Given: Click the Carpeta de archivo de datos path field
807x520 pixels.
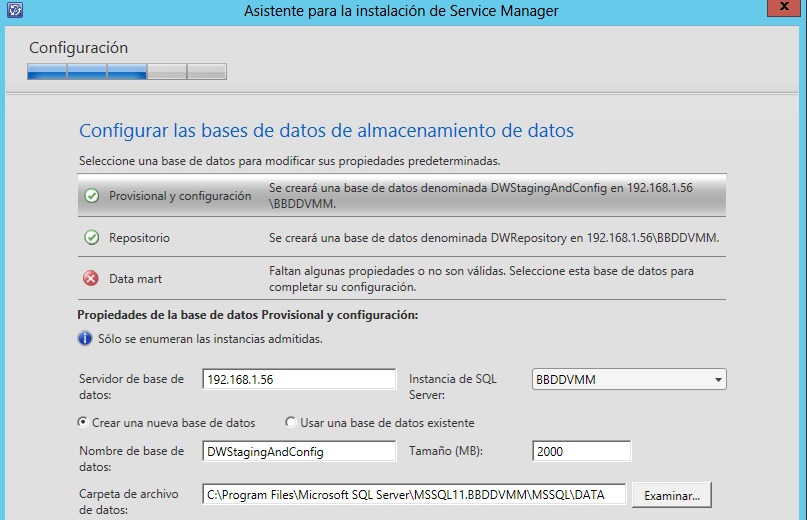Looking at the screenshot, I should coord(414,494).
